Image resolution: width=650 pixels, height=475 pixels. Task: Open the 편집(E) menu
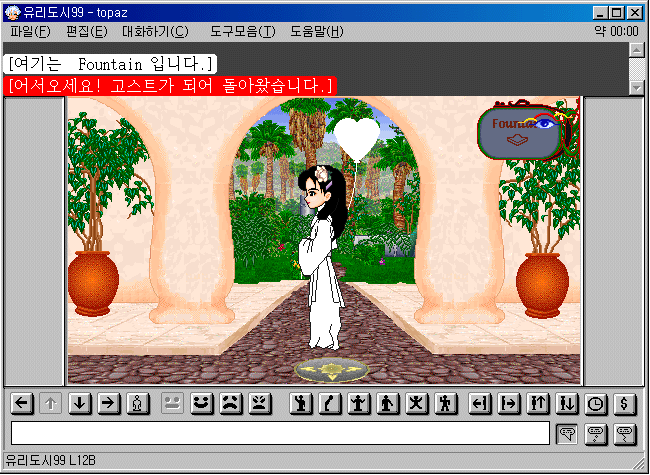tap(86, 31)
